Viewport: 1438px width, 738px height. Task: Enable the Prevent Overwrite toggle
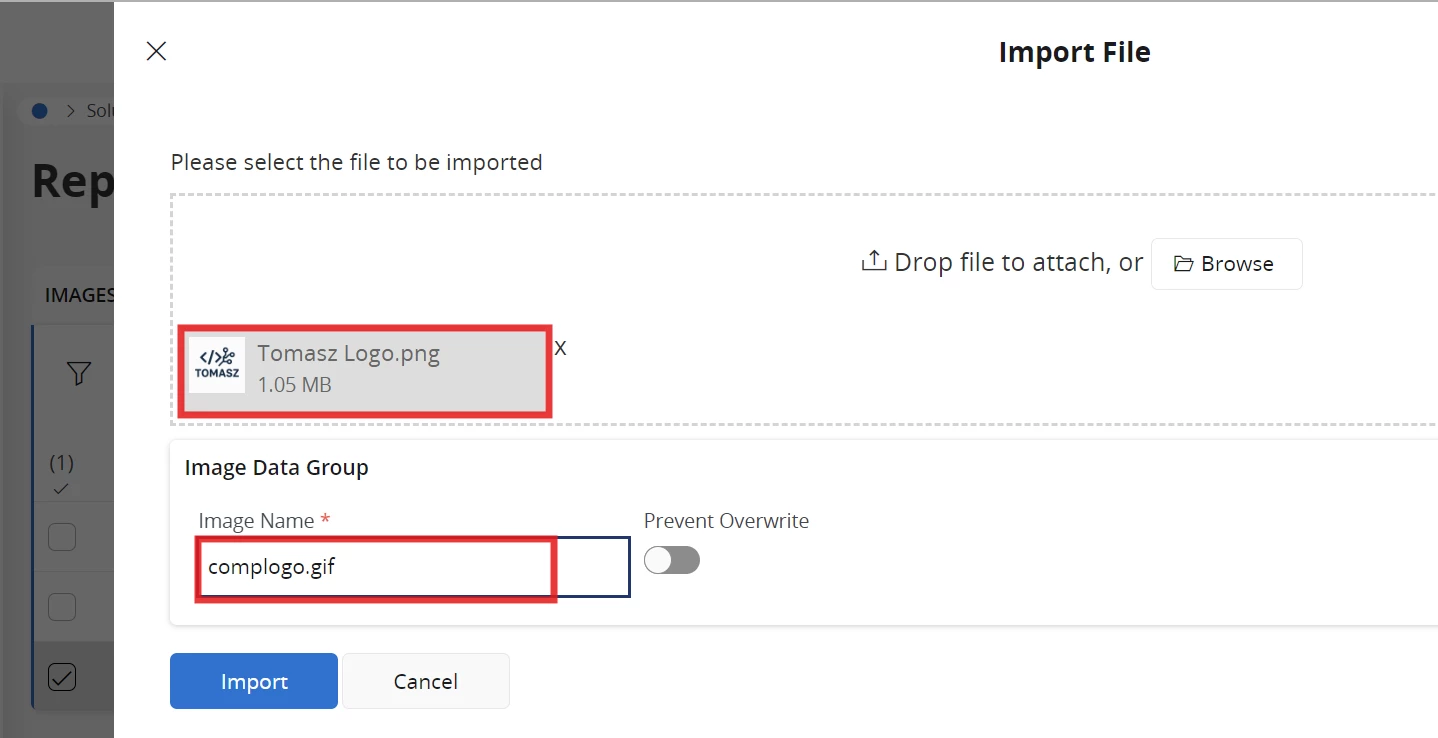tap(671, 560)
